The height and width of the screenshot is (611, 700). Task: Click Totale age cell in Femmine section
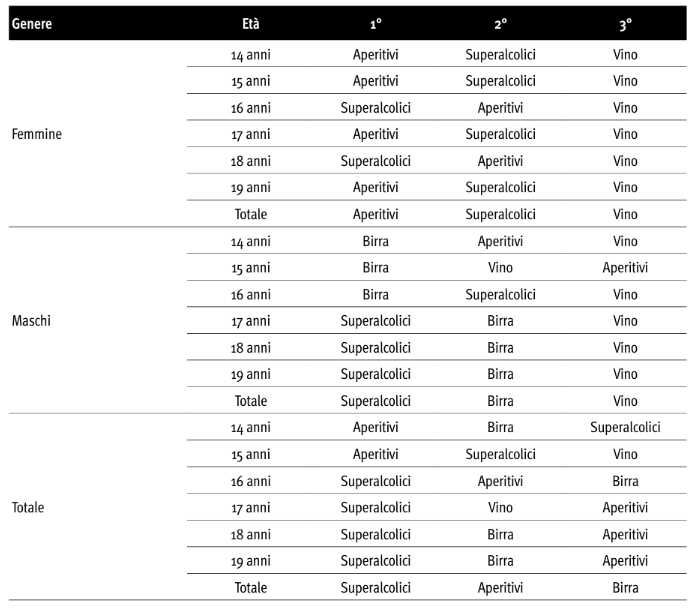[x=251, y=214]
